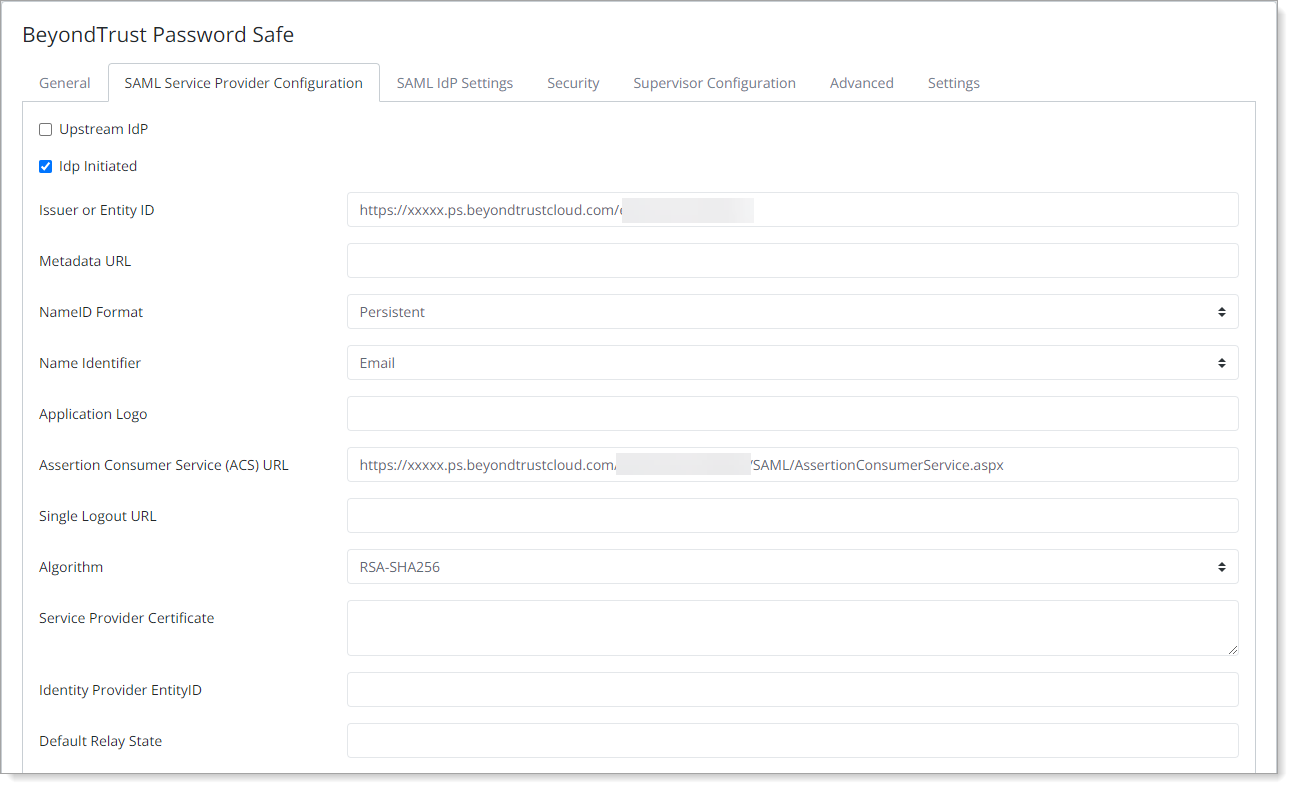
Task: Click the Default Relay State label
Action: point(100,741)
